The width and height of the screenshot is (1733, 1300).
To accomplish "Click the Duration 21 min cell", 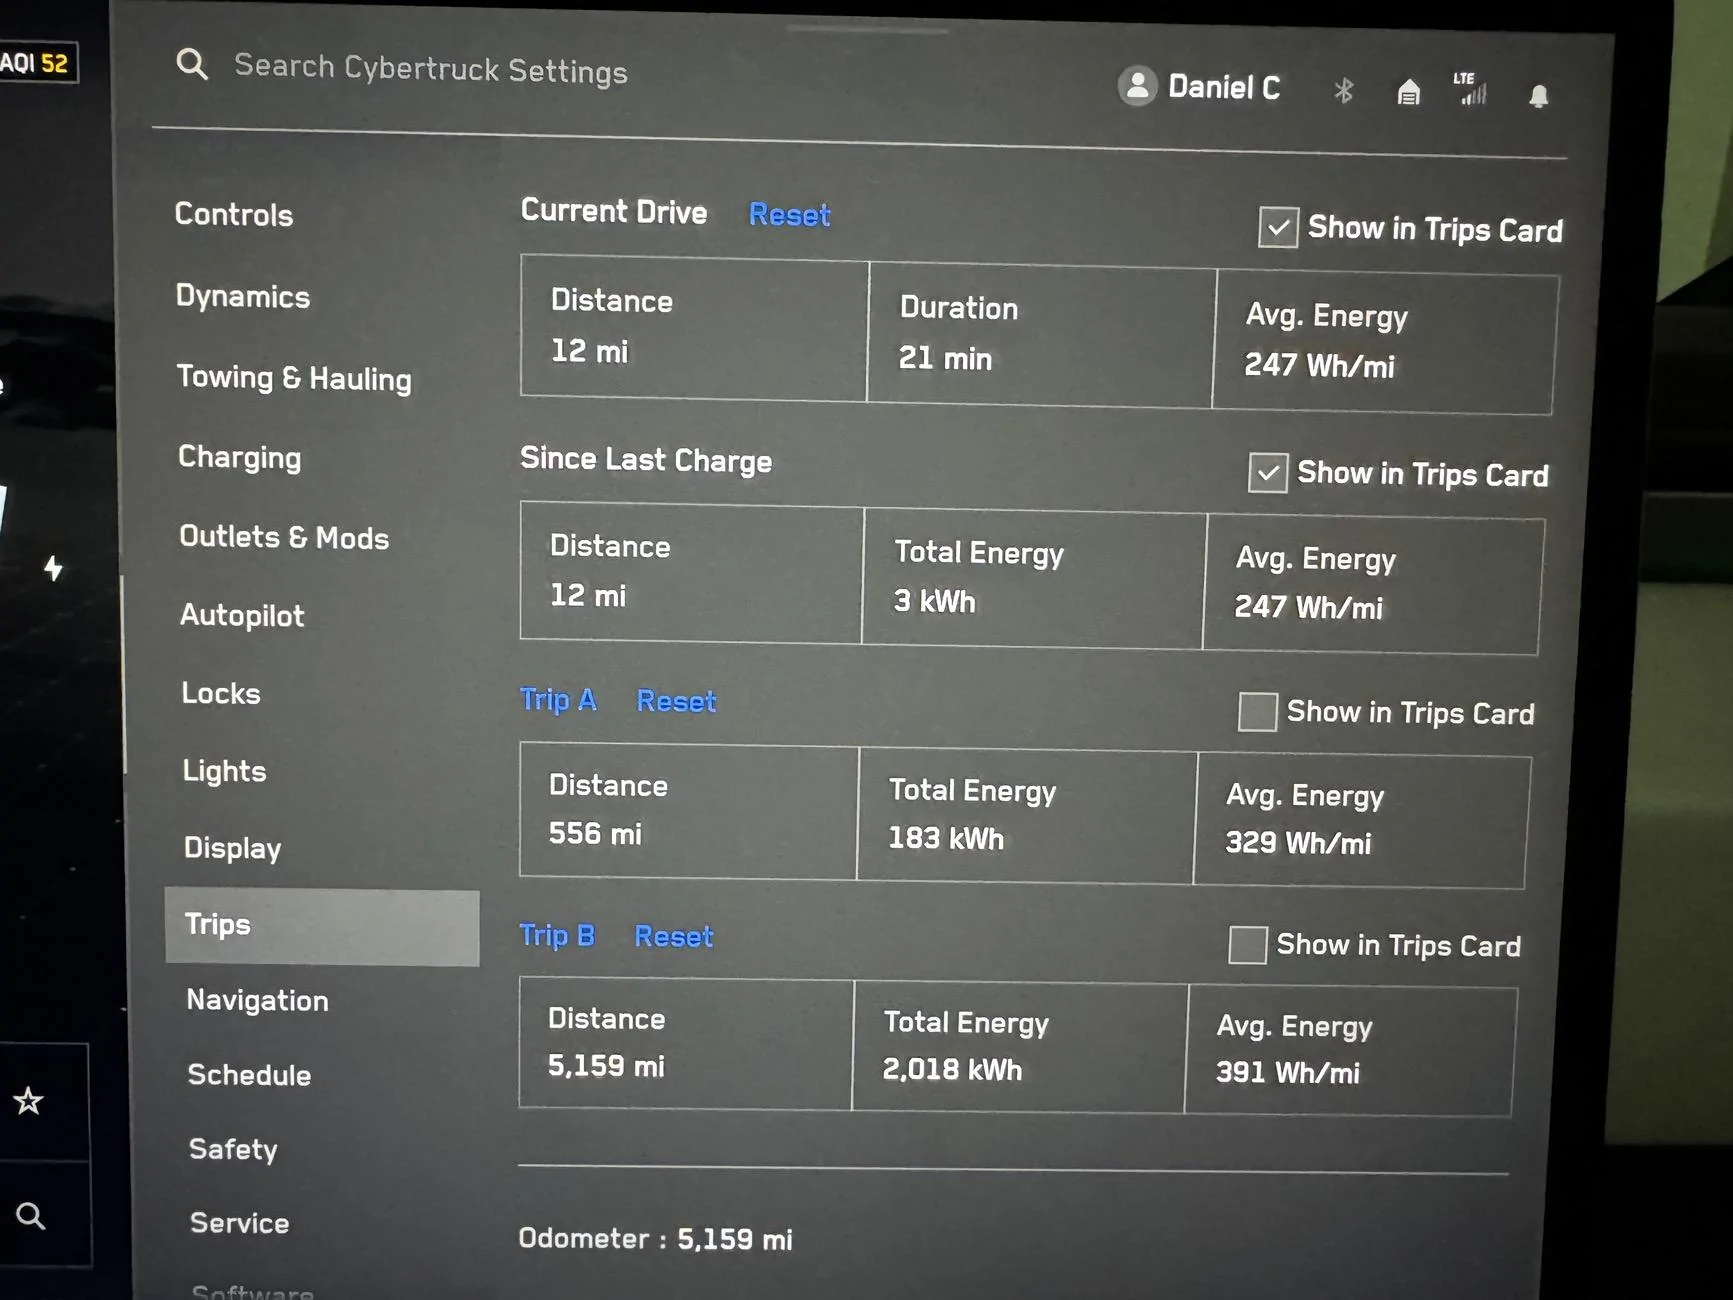I will [x=1041, y=335].
